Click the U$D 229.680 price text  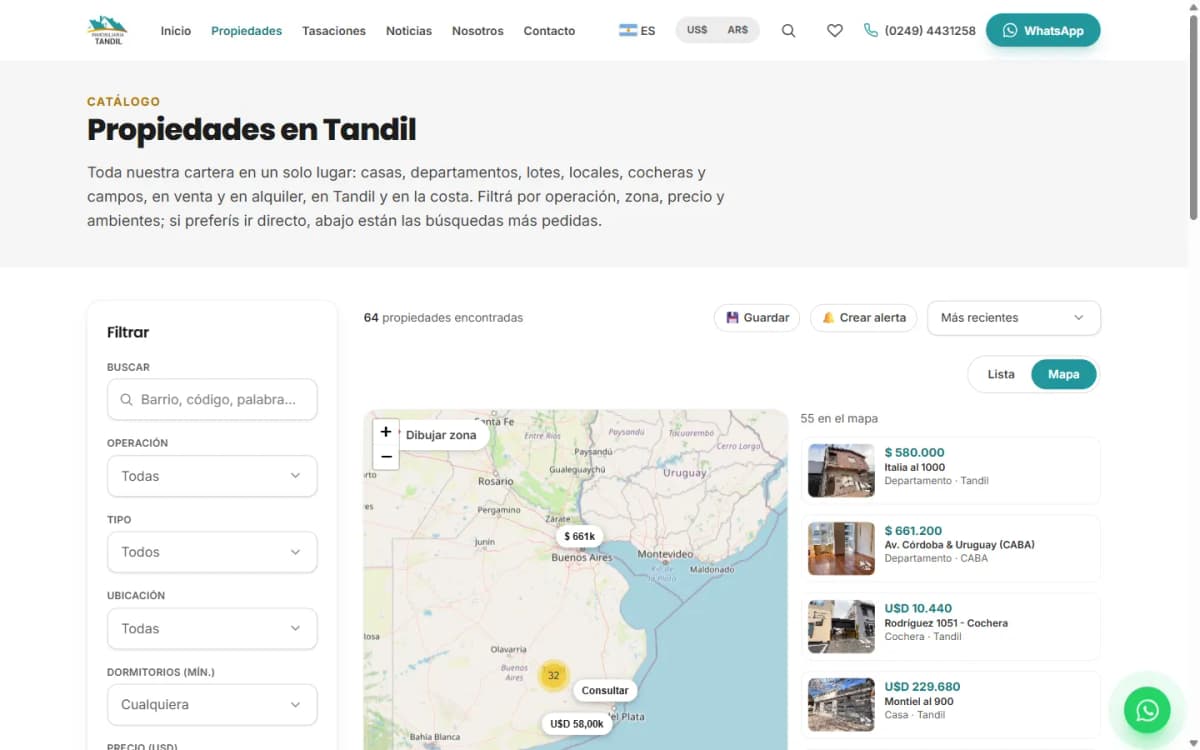[922, 687]
